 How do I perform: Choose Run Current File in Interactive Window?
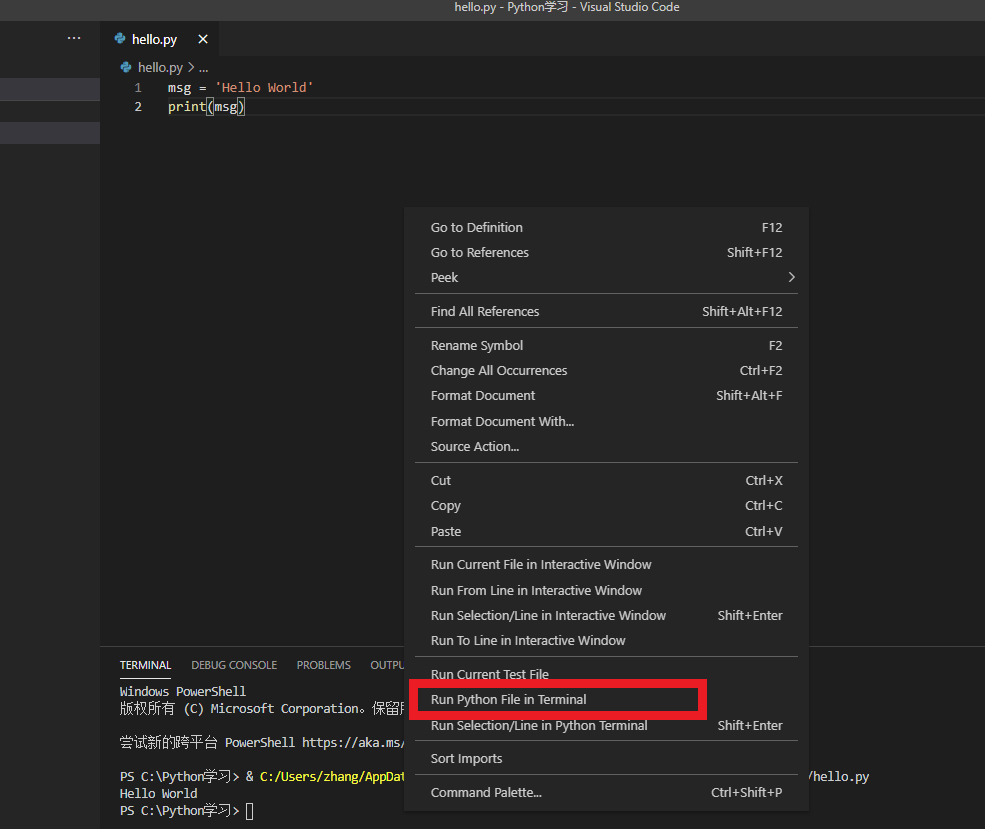click(606, 565)
